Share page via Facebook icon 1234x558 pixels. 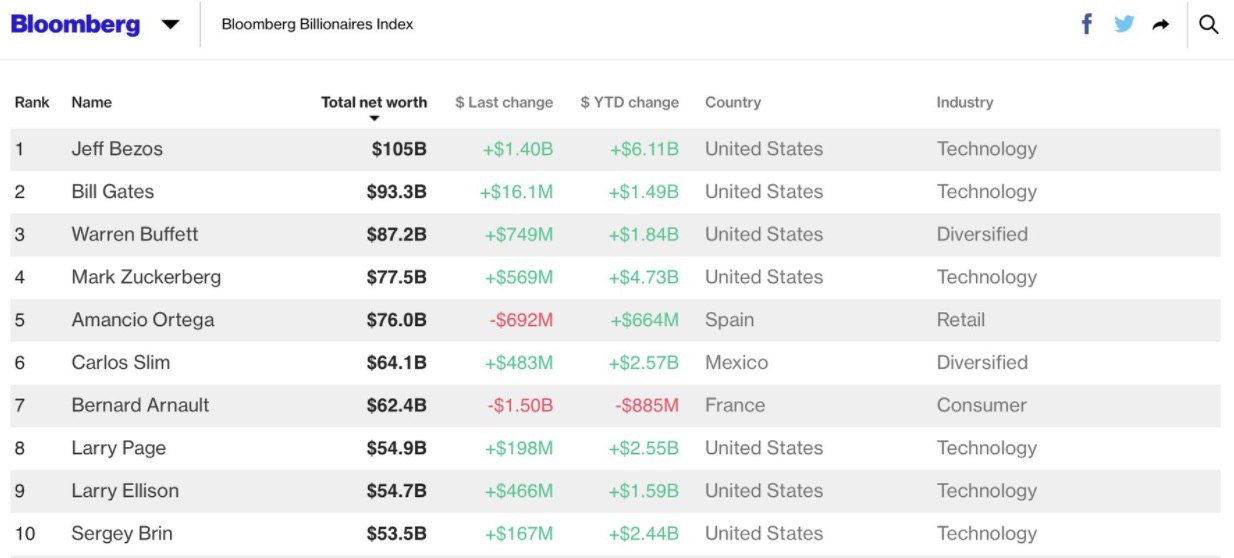[x=1087, y=24]
